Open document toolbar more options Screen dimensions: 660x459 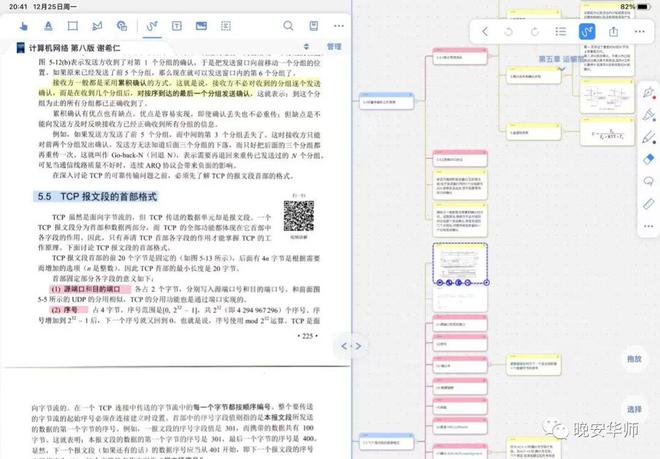[x=339, y=26]
